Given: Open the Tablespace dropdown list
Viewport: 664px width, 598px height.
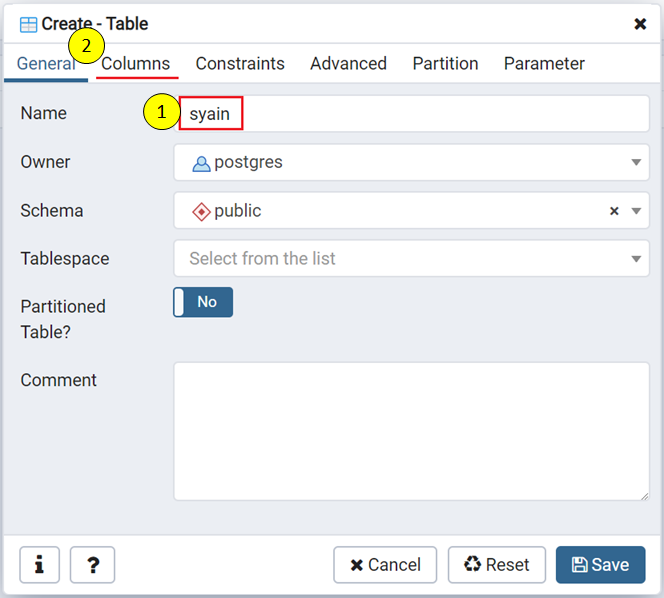Looking at the screenshot, I should 411,258.
